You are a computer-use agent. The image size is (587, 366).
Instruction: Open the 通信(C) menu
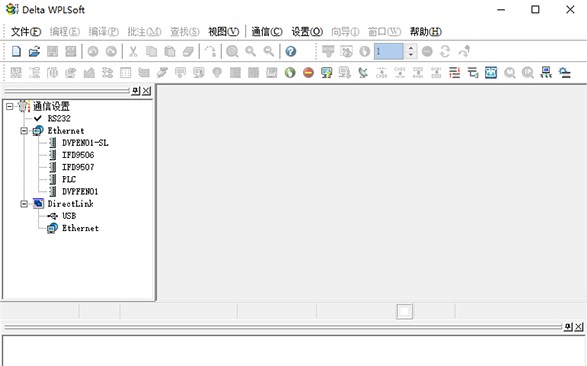pyautogui.click(x=267, y=31)
